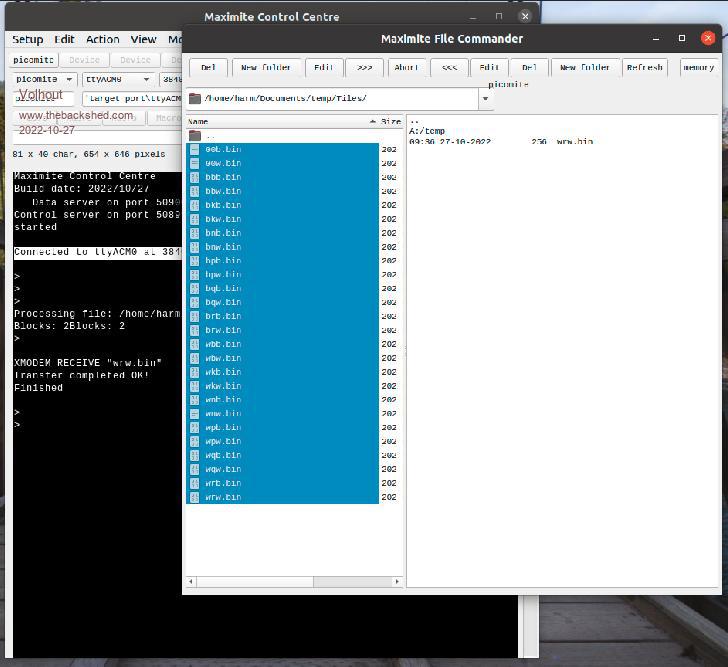Screen dimensions: 728x667
Task: Open the Action menu
Action: coord(102,39)
